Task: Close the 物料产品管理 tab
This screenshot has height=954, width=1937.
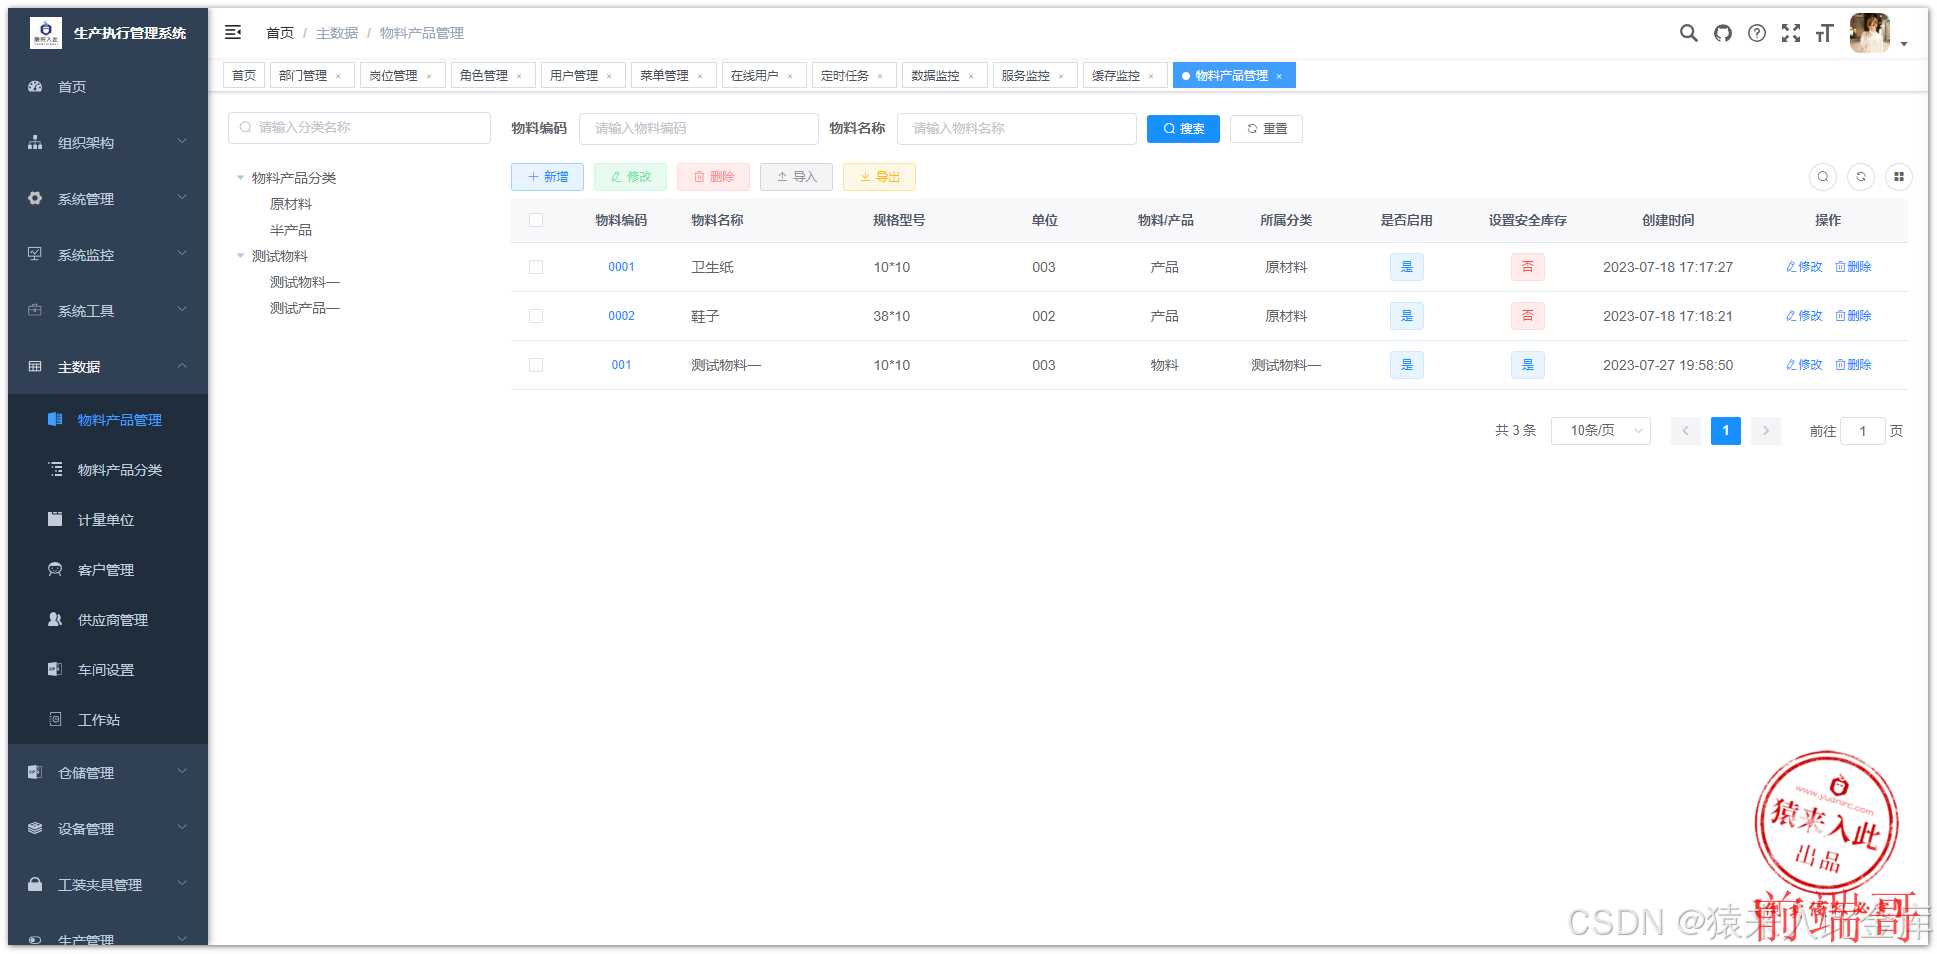Action: coord(1279,76)
